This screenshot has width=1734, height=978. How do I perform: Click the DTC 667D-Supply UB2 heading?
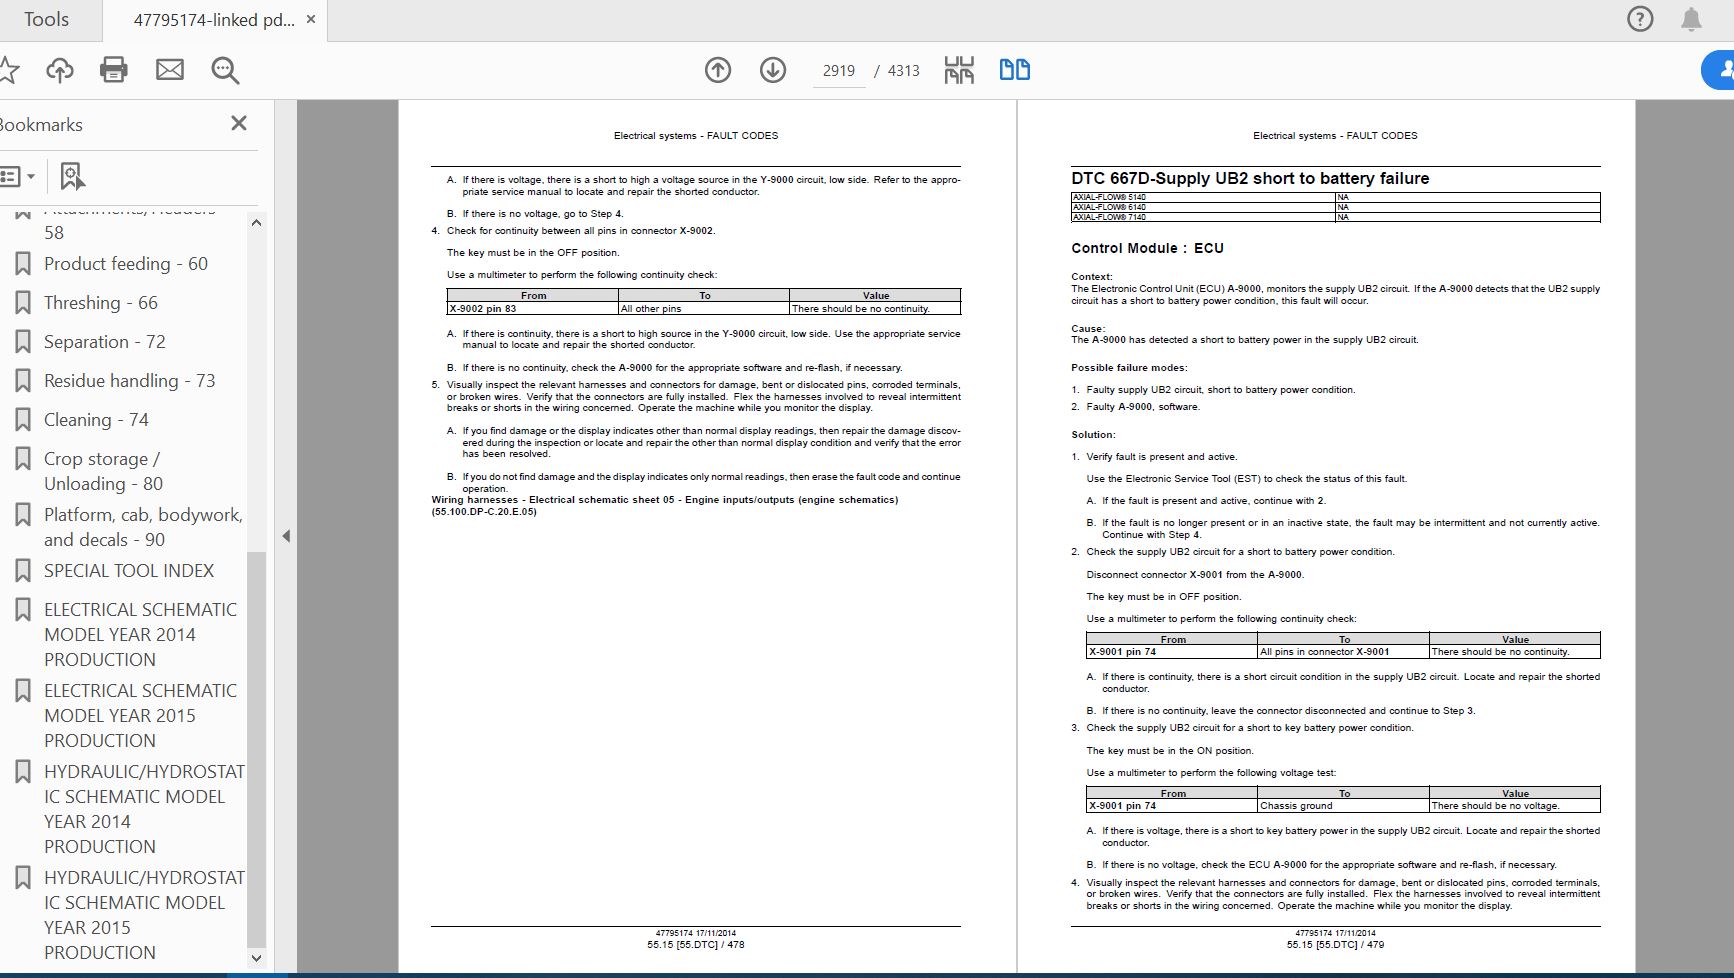tap(1250, 178)
